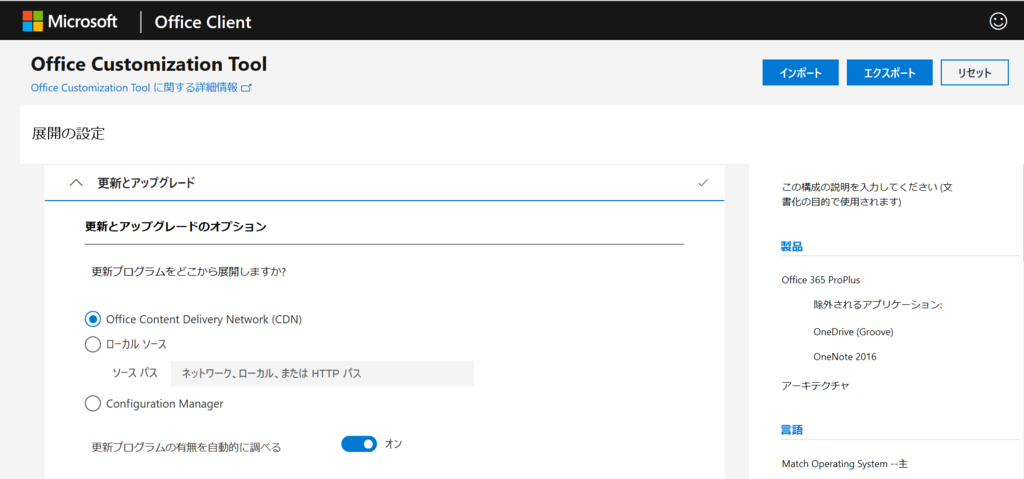Click the 製品 summary heading
Viewport: 1024px width, 479px height.
pyautogui.click(x=792, y=246)
